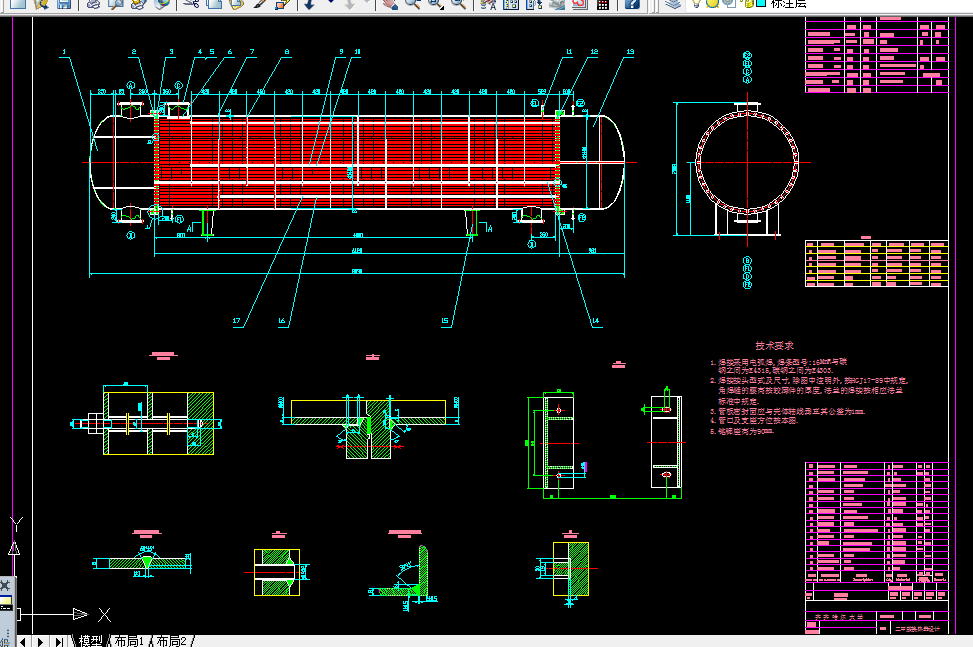Copy to clipboard with the Copy icon
This screenshot has width=973, height=647.
213,4
